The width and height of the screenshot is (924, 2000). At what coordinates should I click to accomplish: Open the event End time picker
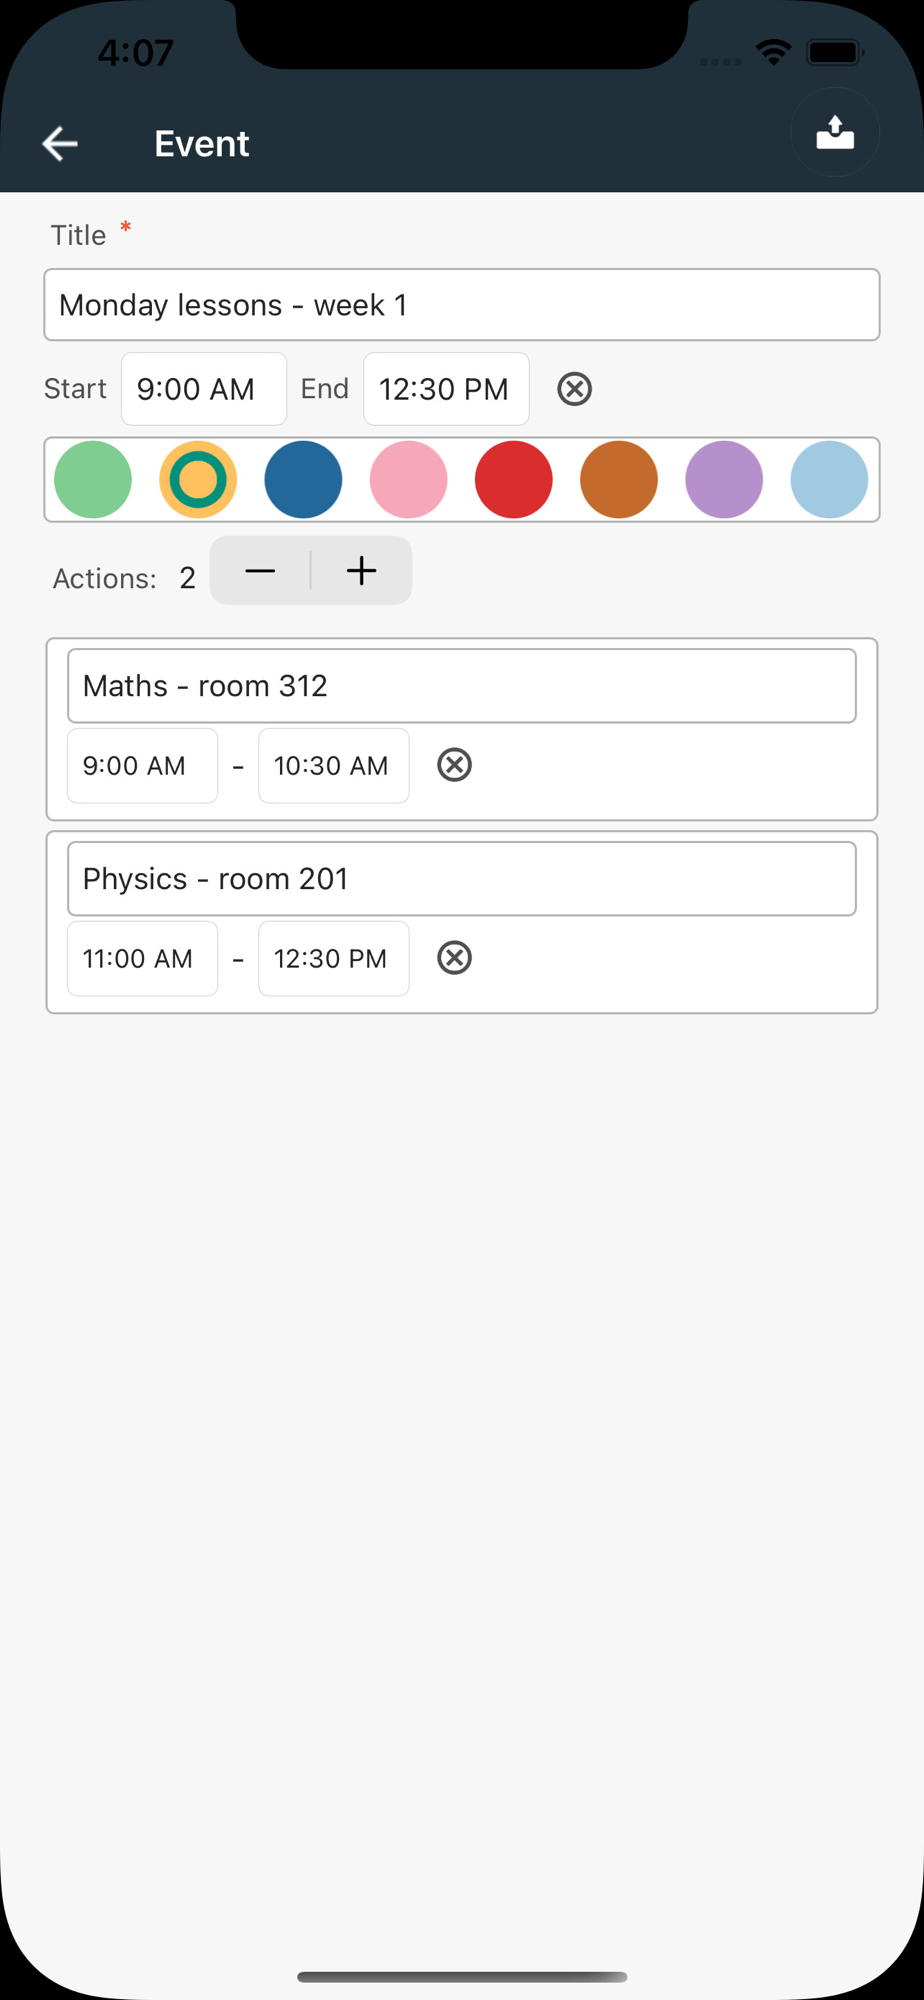[x=446, y=389]
